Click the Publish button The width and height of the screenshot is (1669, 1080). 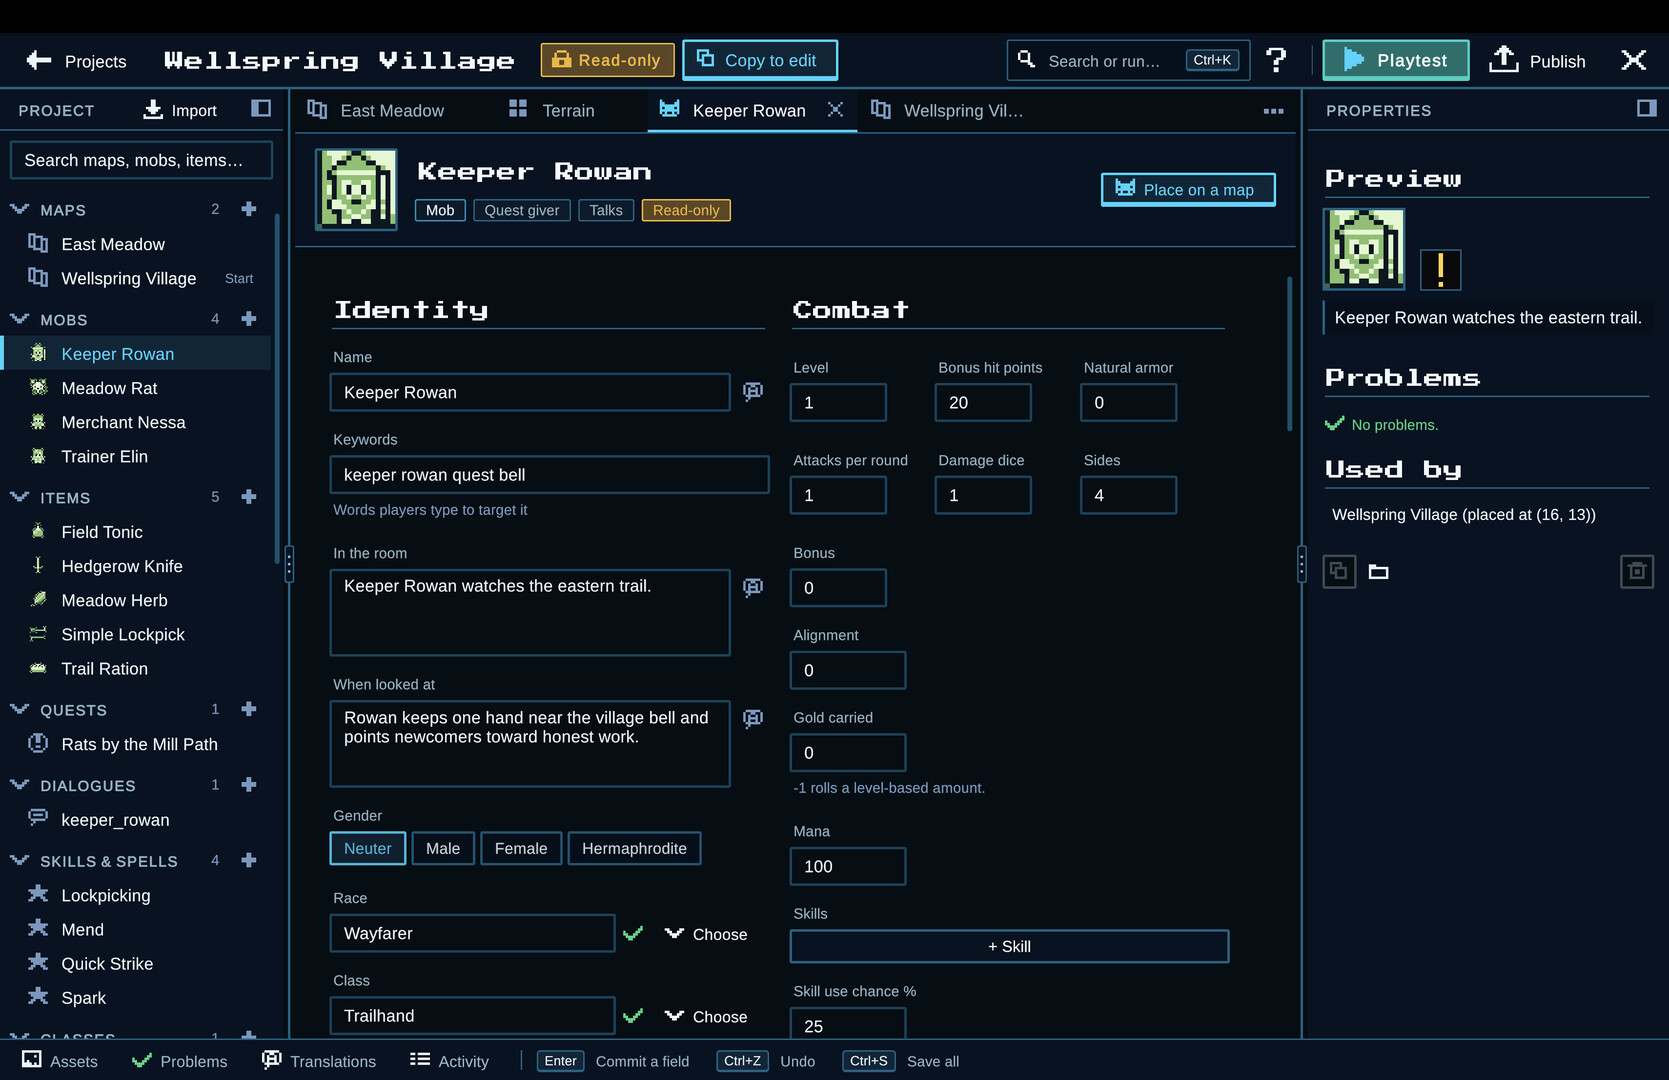[1537, 60]
